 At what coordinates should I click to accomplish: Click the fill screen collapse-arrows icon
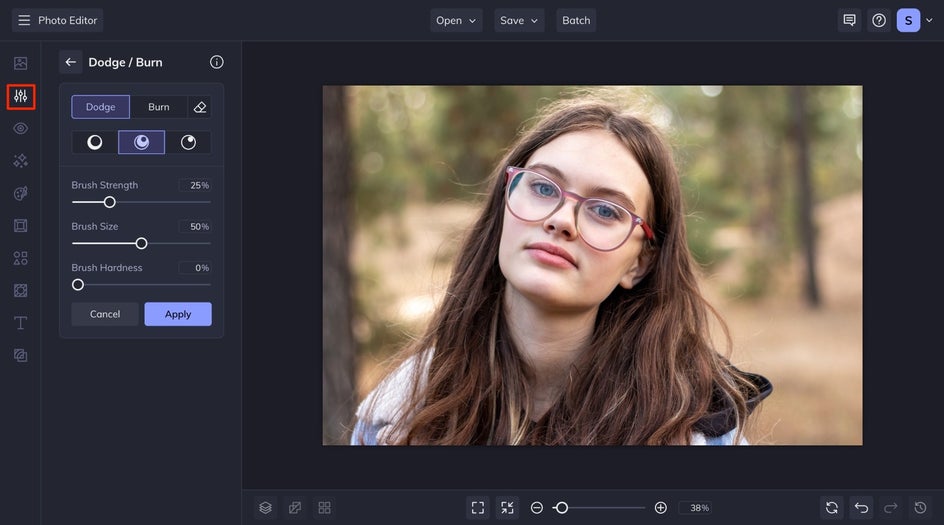(508, 508)
